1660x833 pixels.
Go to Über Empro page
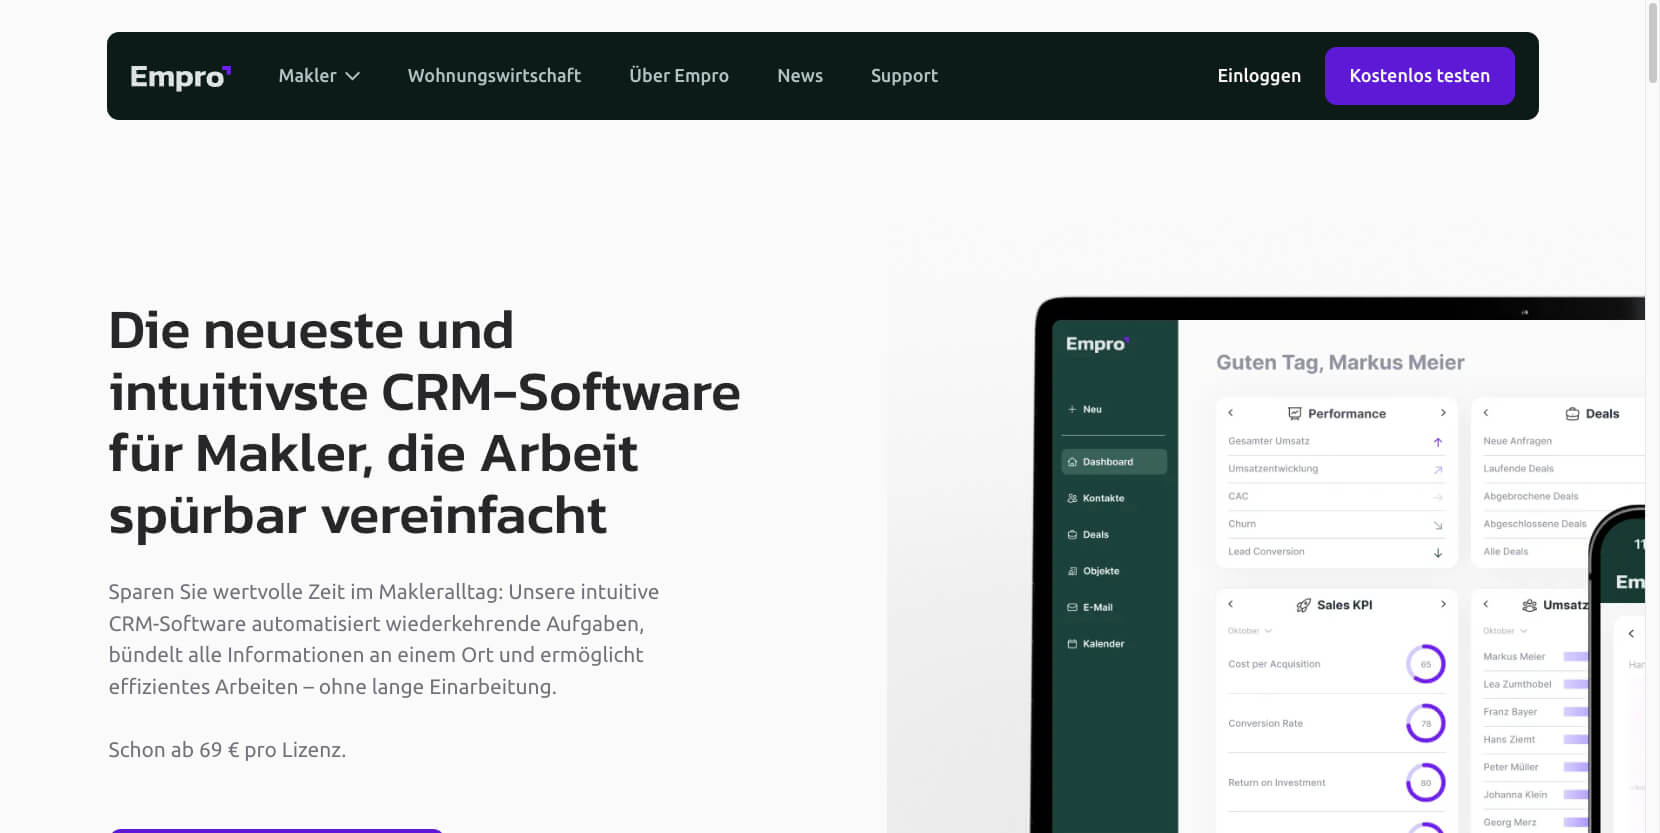(x=679, y=76)
